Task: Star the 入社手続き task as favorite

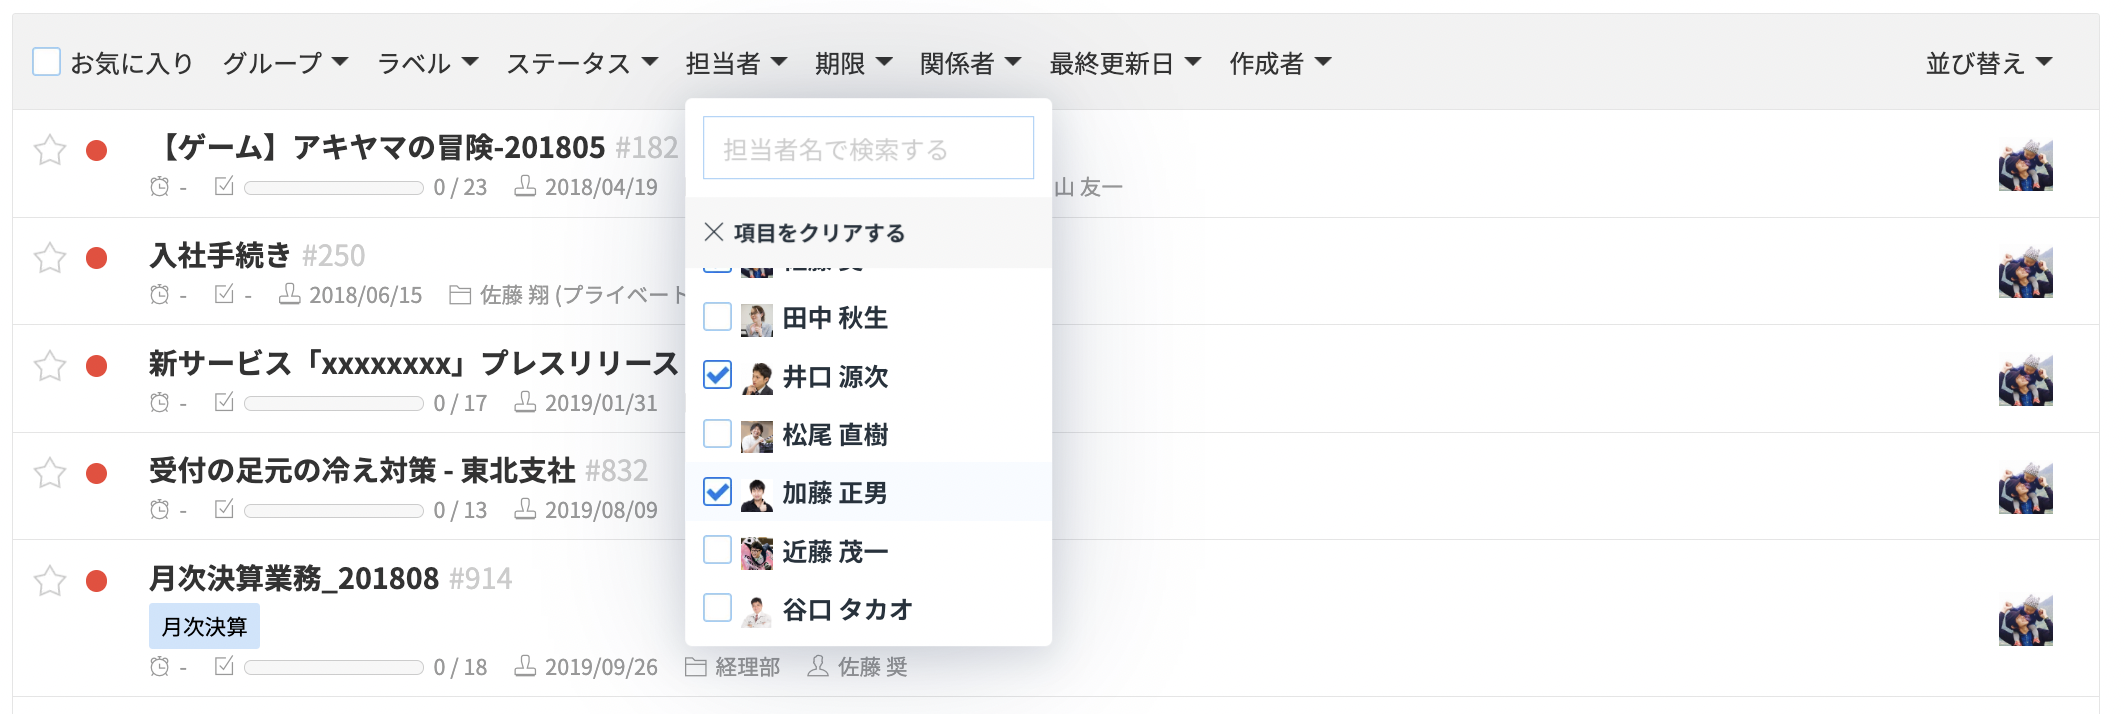Action: (x=50, y=258)
